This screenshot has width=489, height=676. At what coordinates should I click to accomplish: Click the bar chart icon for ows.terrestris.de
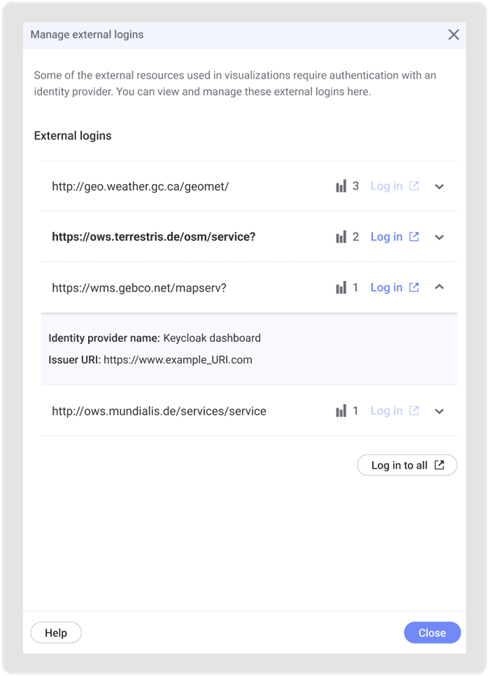tap(341, 237)
